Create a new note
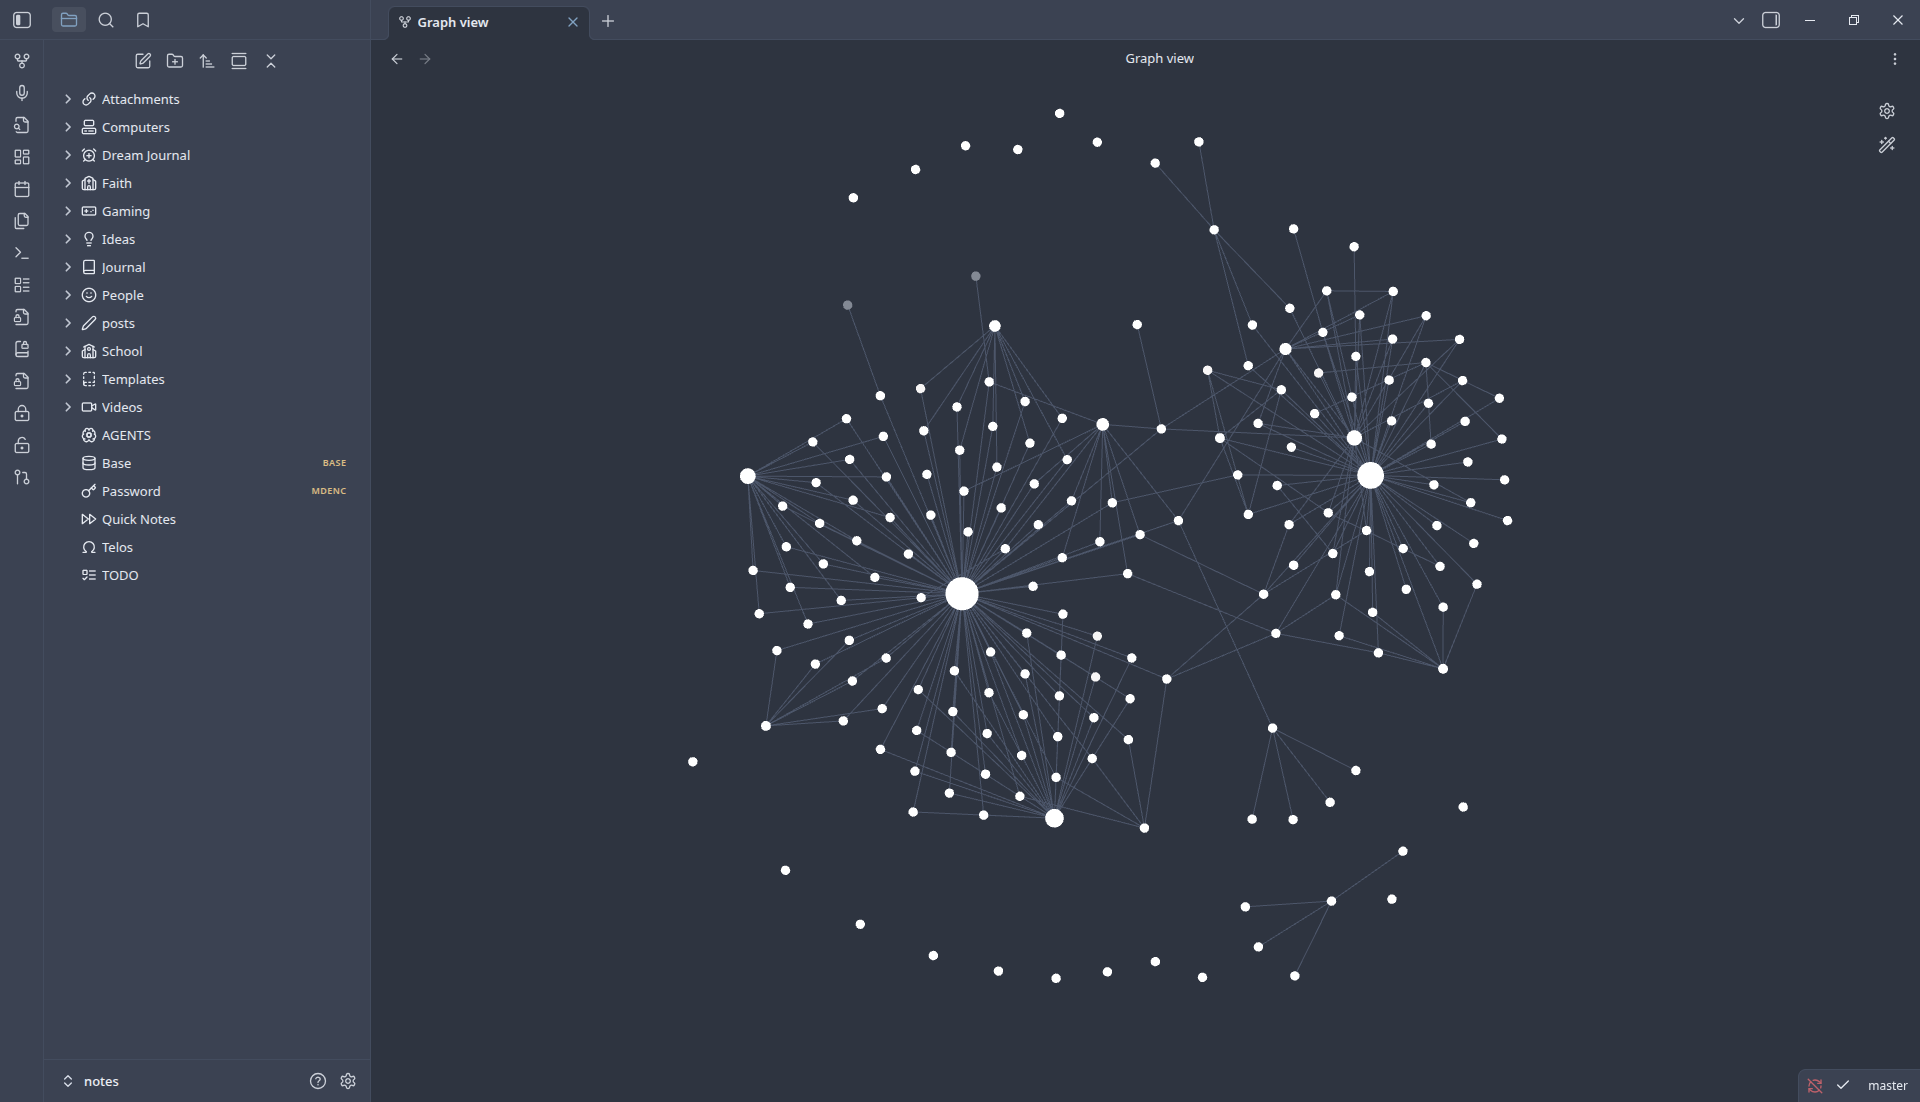This screenshot has width=1920, height=1102. pos(143,61)
